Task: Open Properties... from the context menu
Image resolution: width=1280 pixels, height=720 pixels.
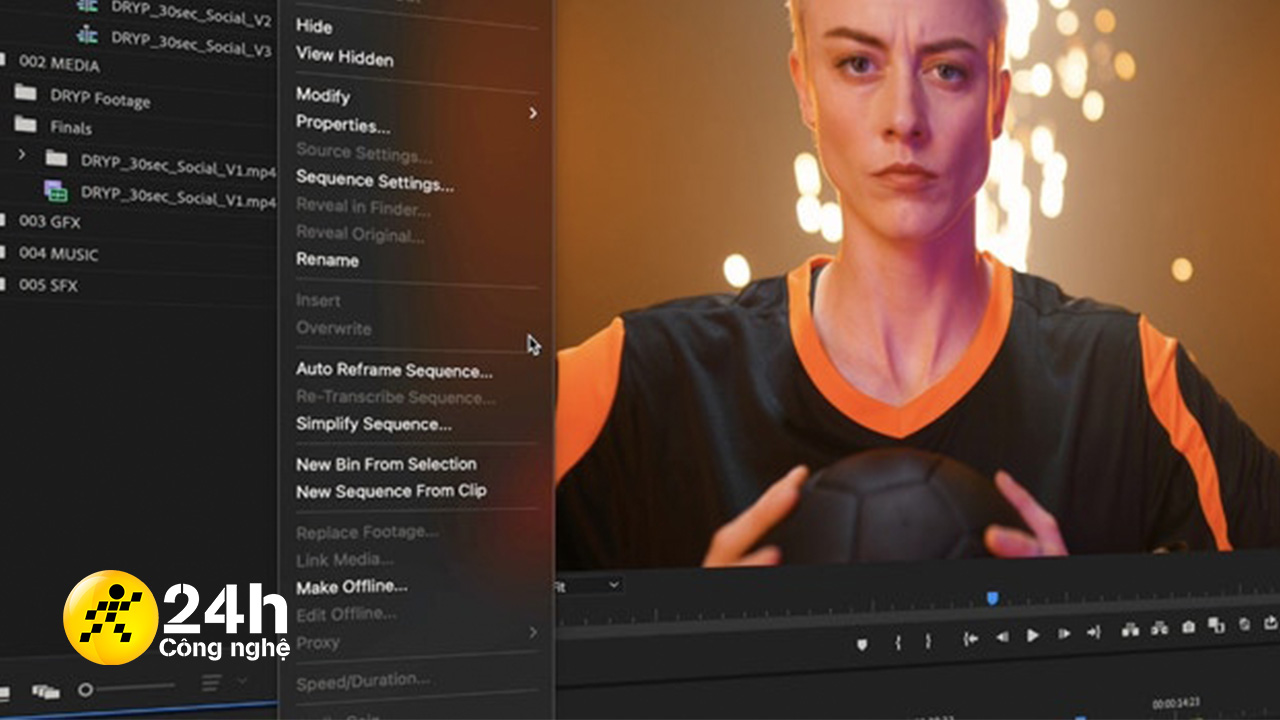Action: click(x=343, y=125)
